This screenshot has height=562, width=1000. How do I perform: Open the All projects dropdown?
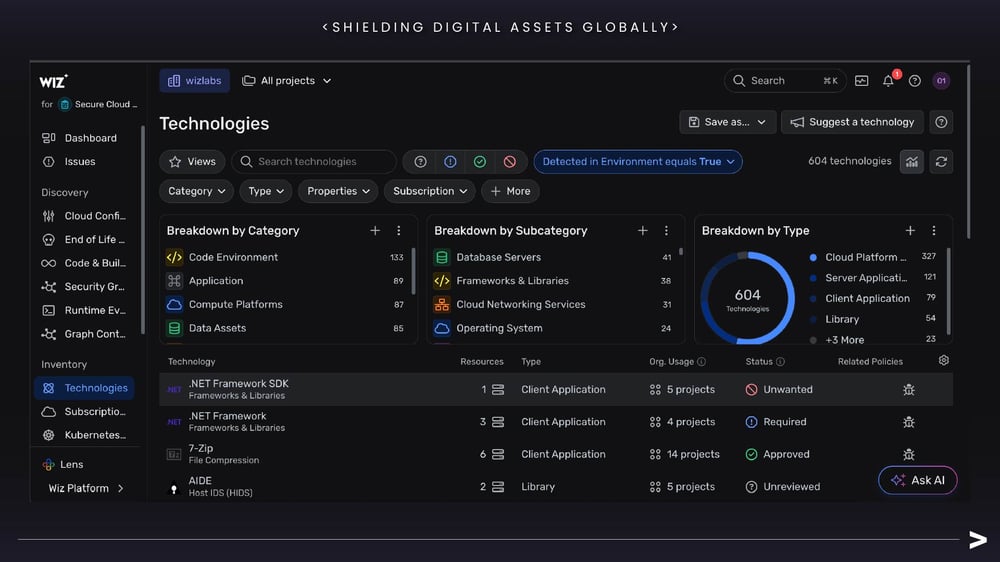pyautogui.click(x=286, y=81)
